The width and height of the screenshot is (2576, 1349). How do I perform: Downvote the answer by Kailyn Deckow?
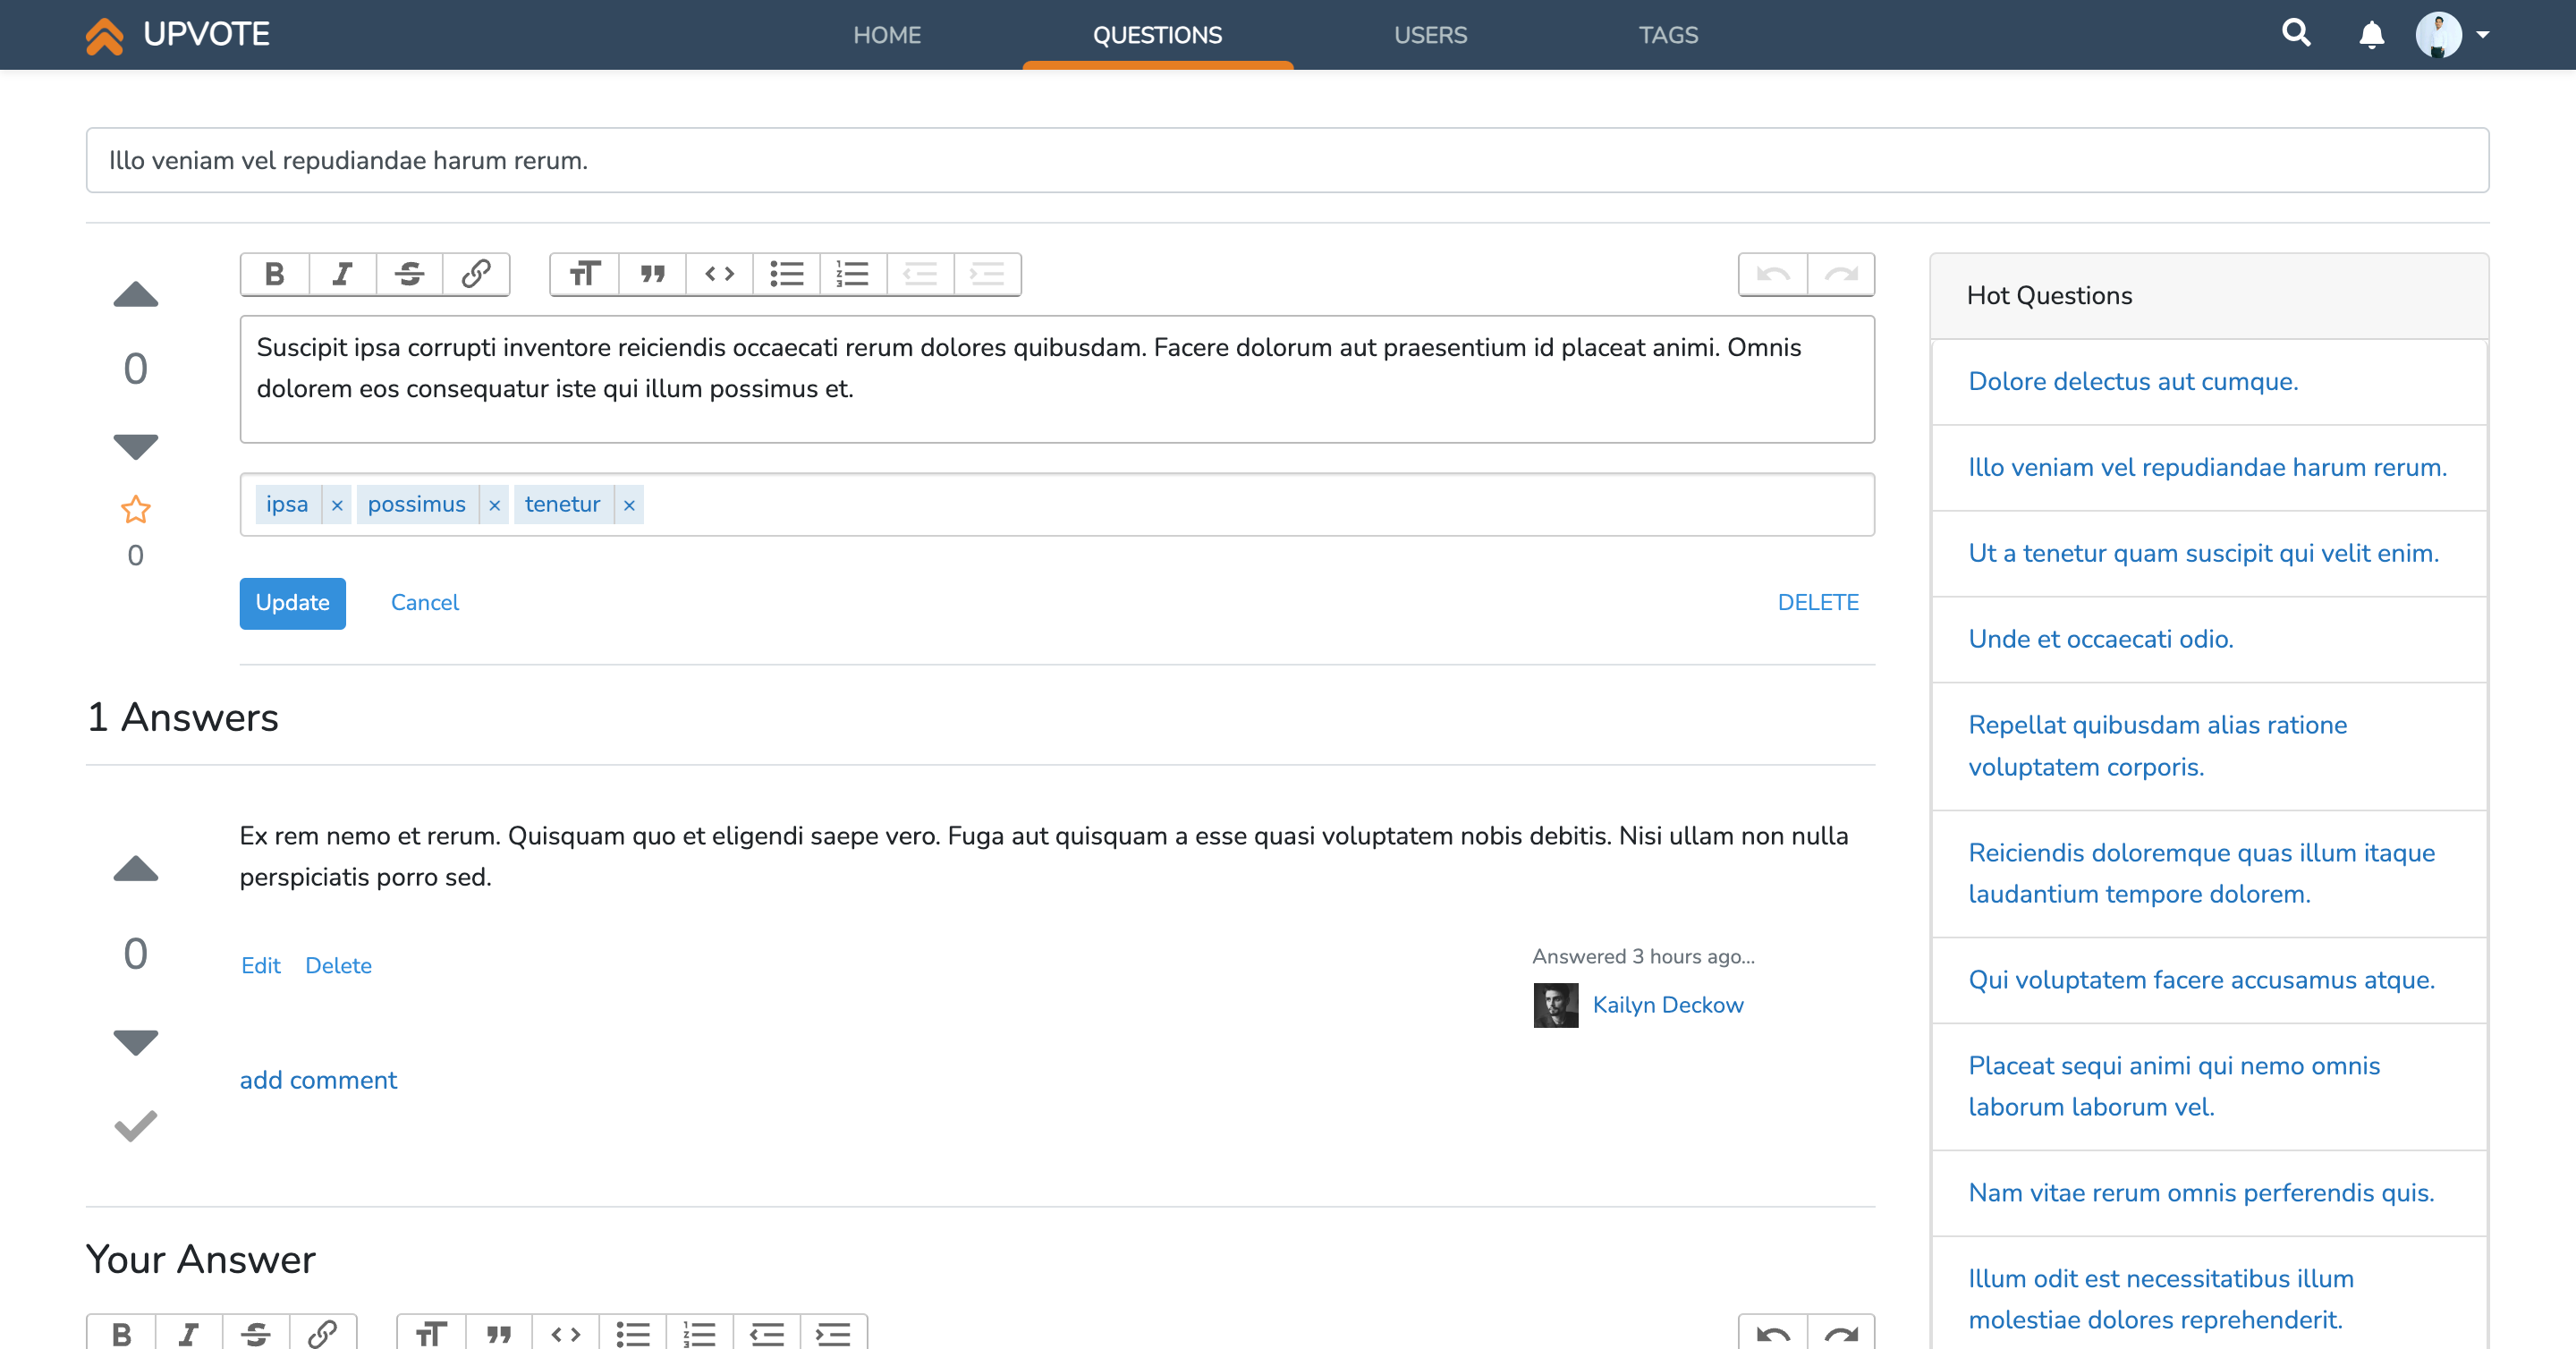pyautogui.click(x=135, y=1042)
